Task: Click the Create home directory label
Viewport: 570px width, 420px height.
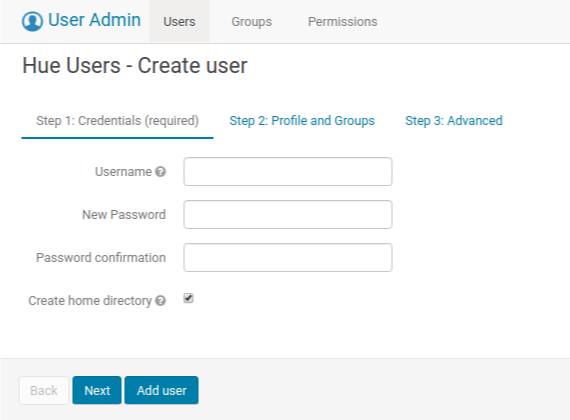Action: click(x=90, y=301)
